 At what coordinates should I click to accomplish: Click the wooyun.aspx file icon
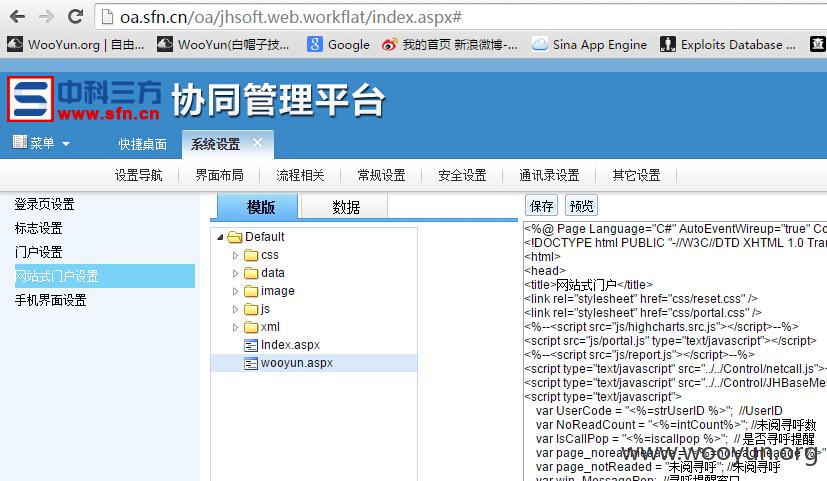(x=251, y=363)
